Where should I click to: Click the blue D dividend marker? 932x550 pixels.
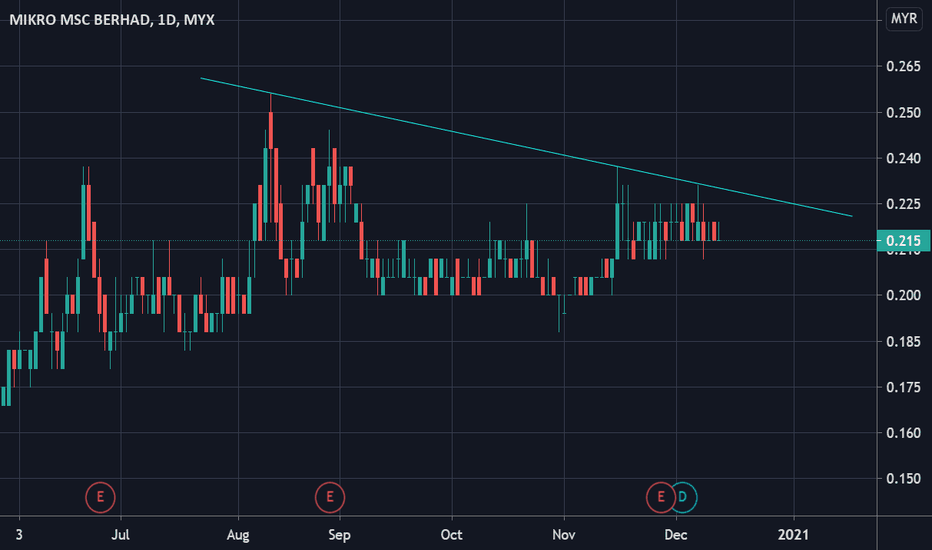point(683,497)
